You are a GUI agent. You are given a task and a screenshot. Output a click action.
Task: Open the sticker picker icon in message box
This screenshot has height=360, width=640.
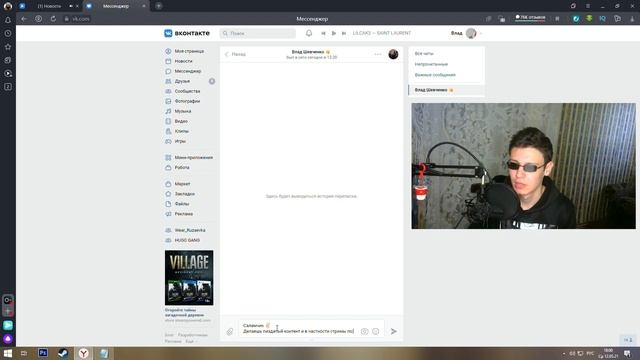click(x=364, y=331)
